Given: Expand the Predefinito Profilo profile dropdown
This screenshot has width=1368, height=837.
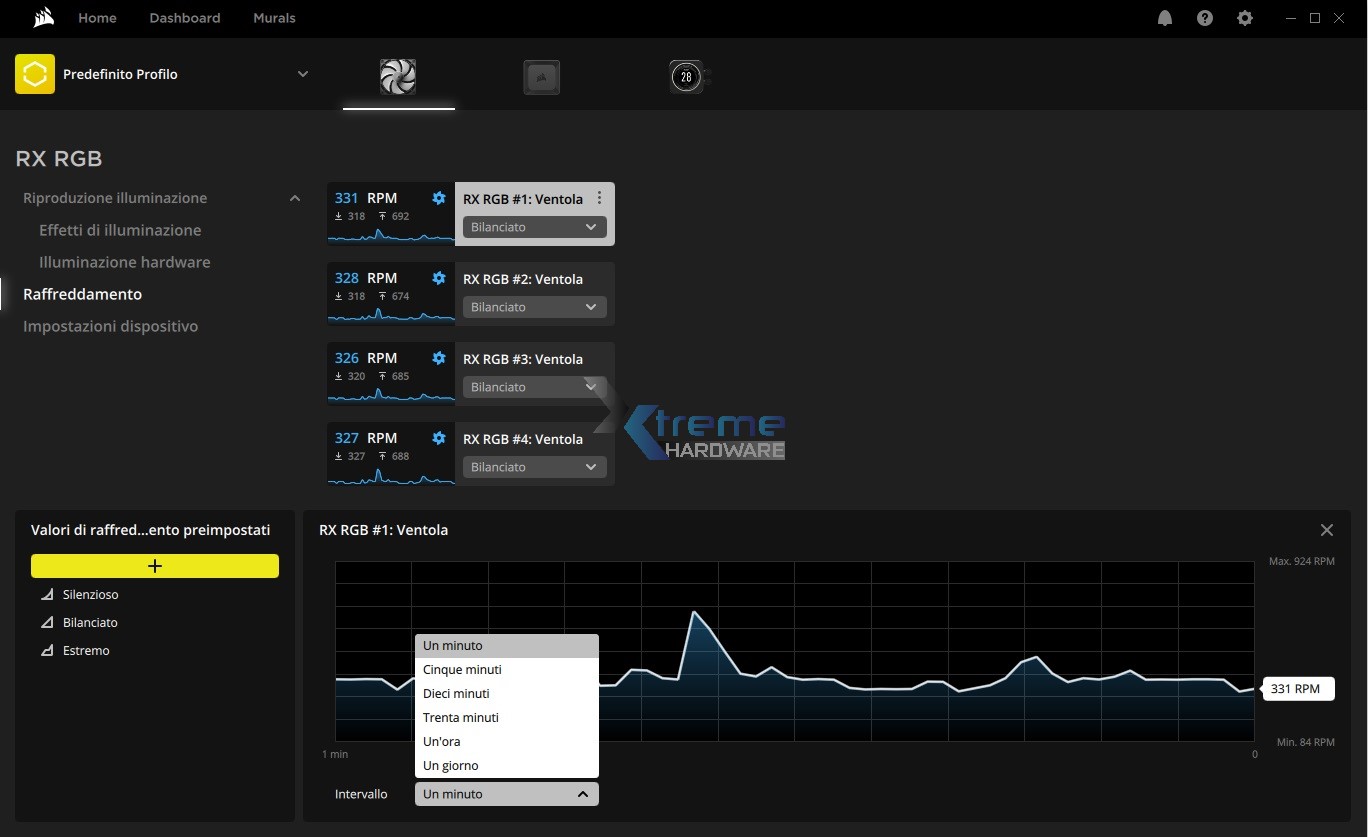Looking at the screenshot, I should (303, 74).
